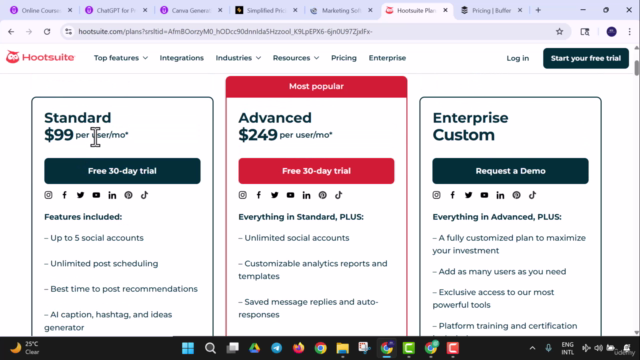Show hidden system tray icons
The height and width of the screenshot is (360, 640).
click(532, 348)
